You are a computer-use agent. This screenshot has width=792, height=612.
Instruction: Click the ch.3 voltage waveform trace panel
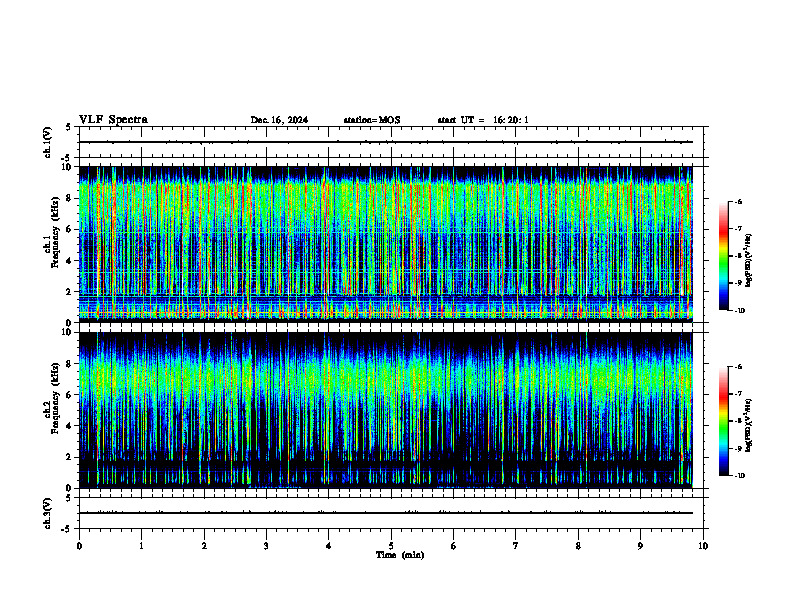click(x=391, y=513)
